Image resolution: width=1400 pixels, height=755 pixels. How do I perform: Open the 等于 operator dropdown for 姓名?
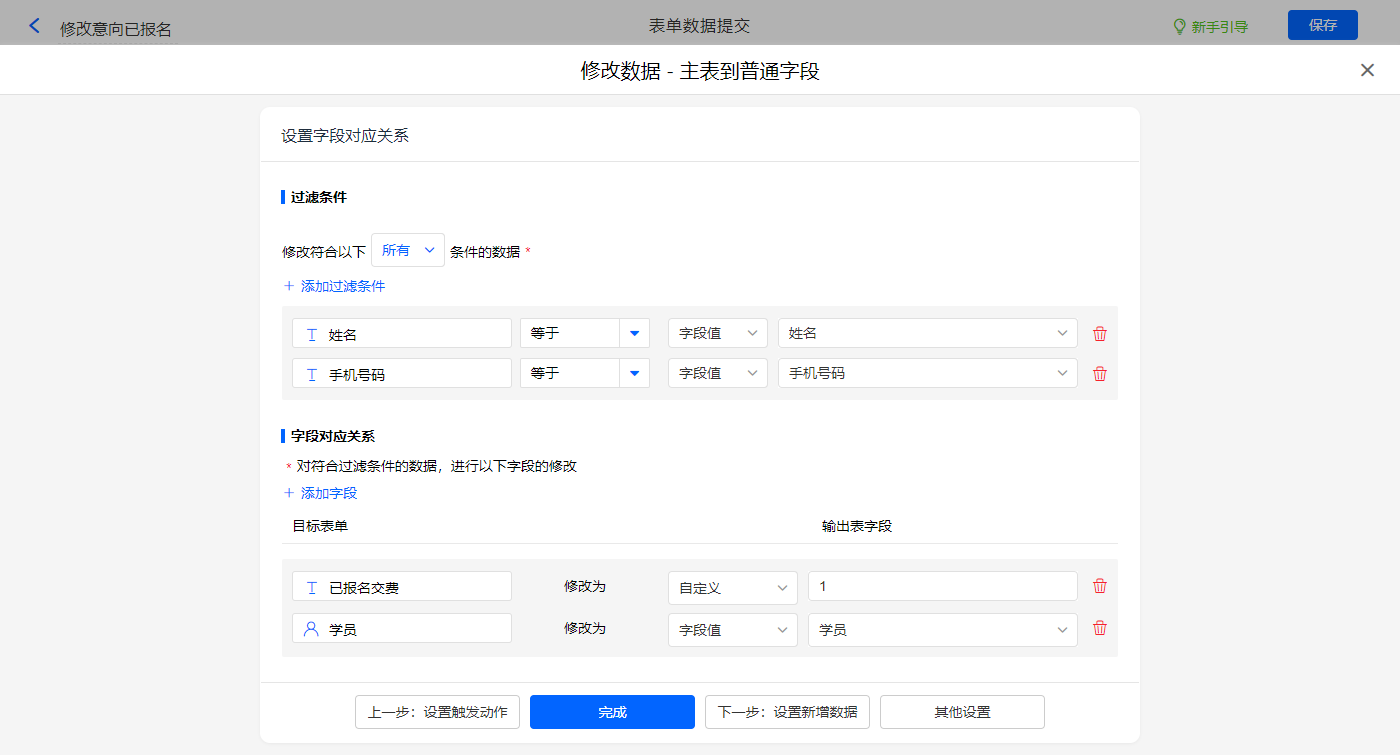tap(634, 333)
